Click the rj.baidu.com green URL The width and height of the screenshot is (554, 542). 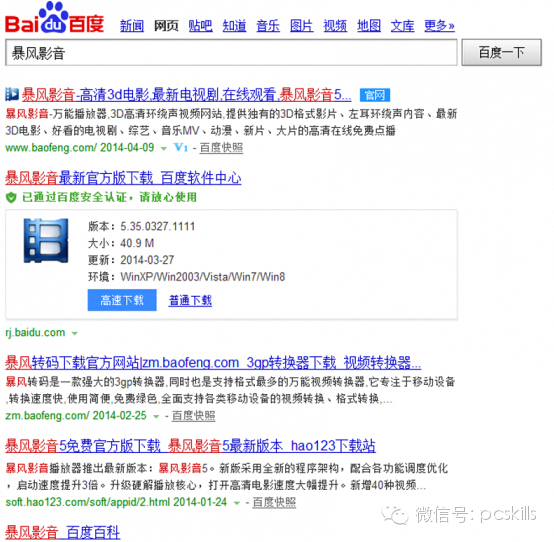[35, 332]
